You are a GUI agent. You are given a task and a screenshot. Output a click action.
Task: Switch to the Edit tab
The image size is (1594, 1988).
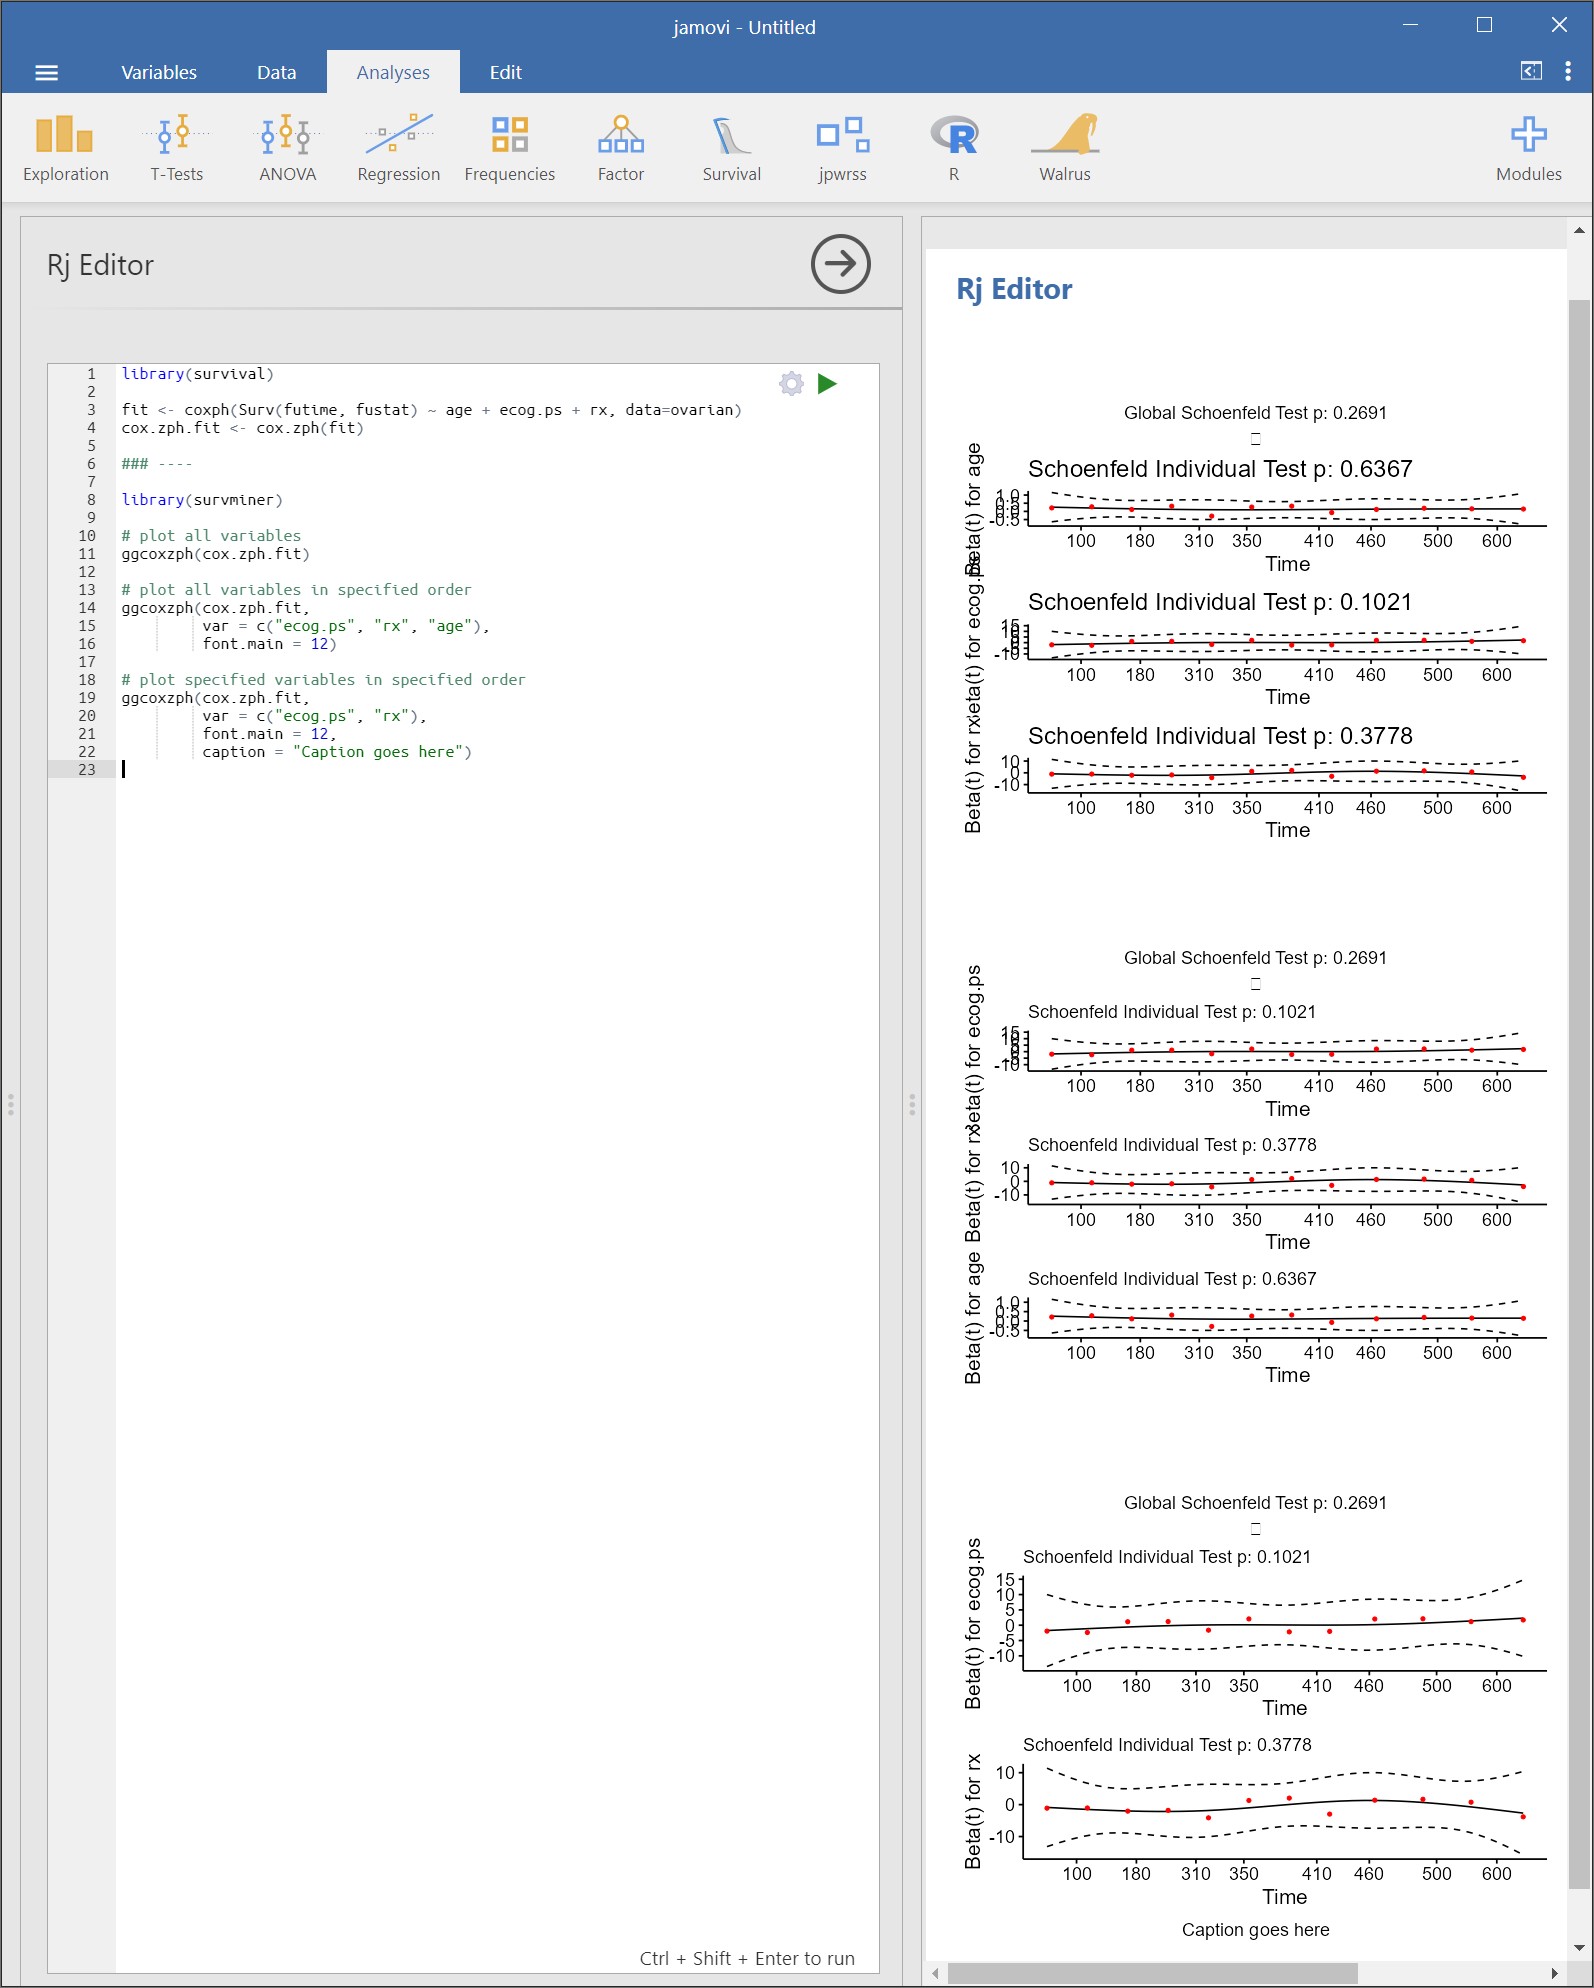click(x=505, y=72)
